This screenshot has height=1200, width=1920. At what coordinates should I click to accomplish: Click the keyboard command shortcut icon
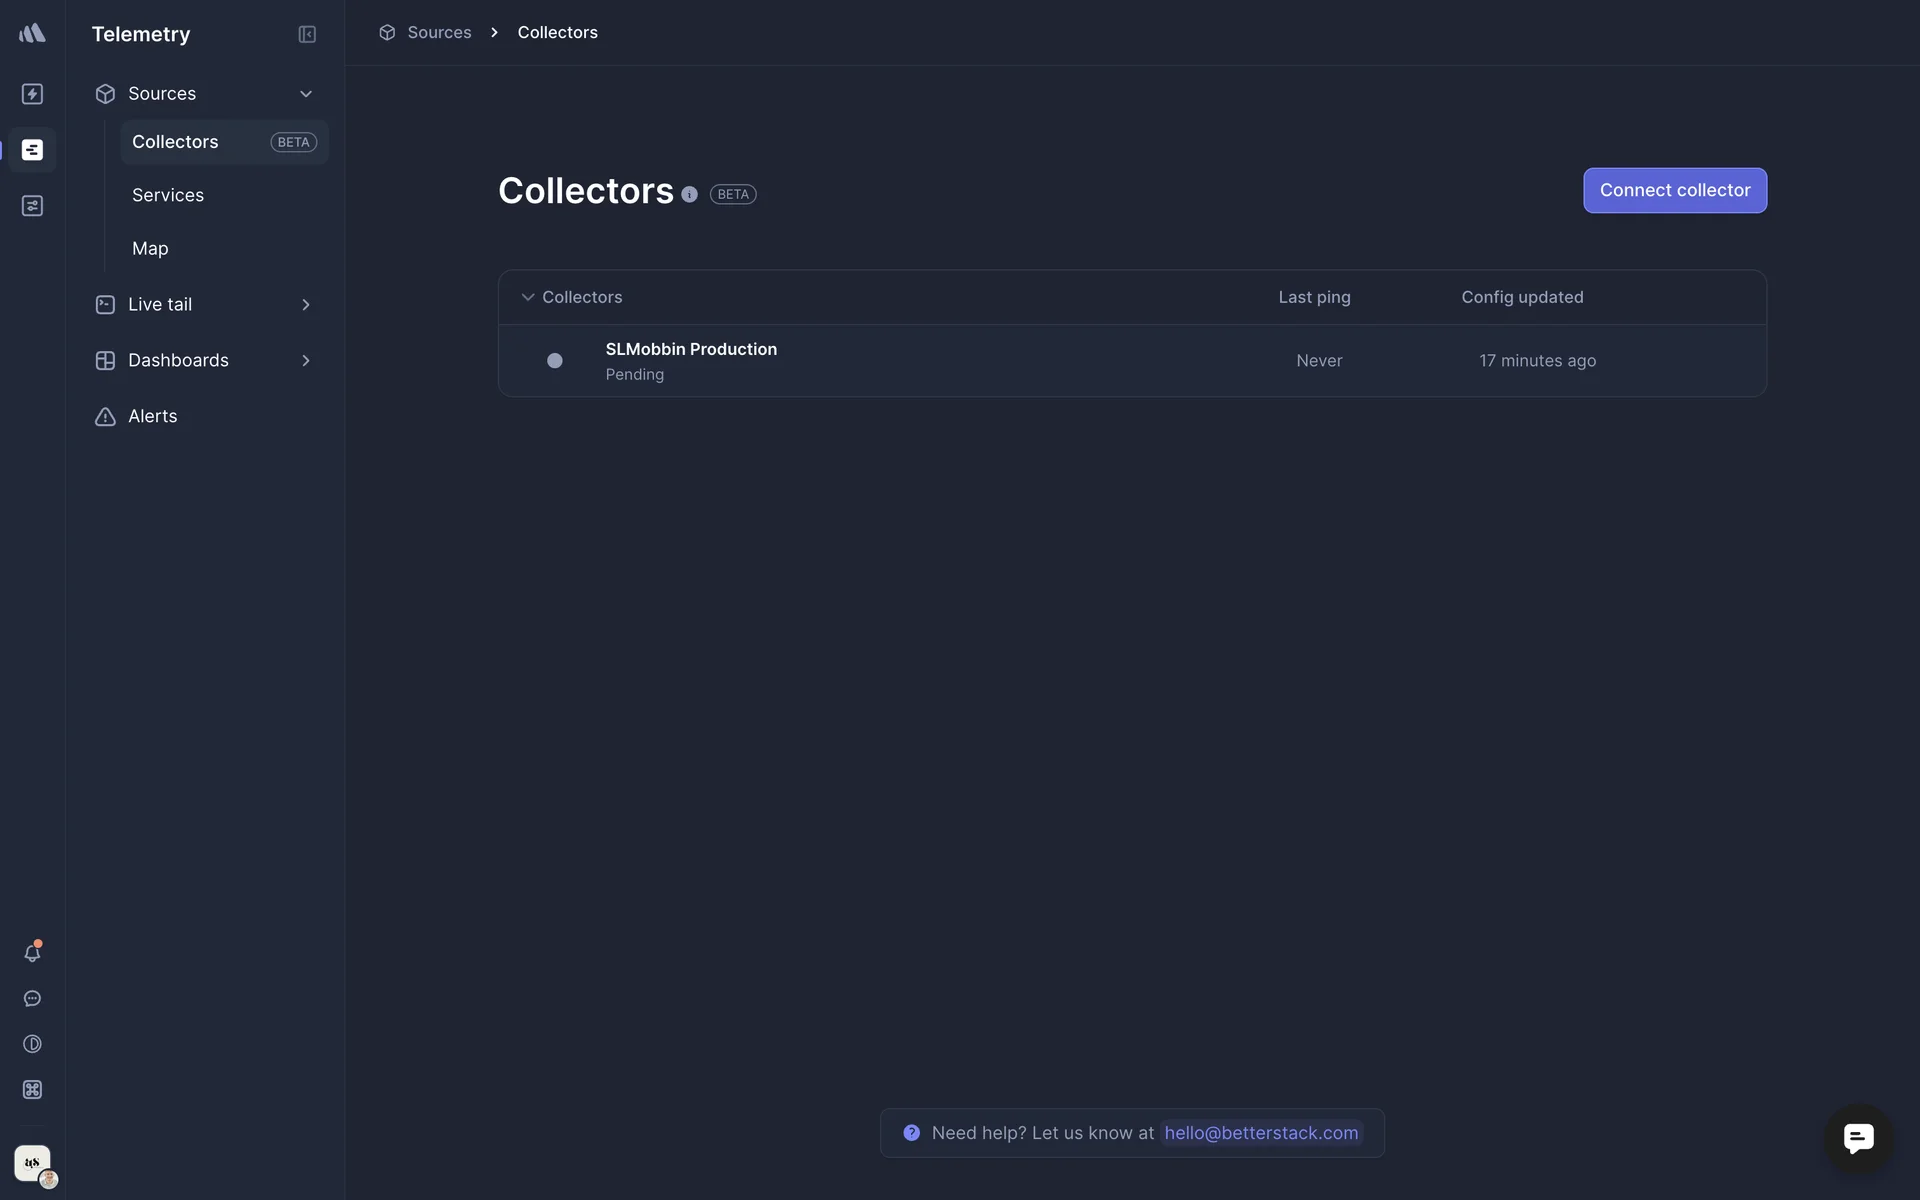(x=32, y=1090)
